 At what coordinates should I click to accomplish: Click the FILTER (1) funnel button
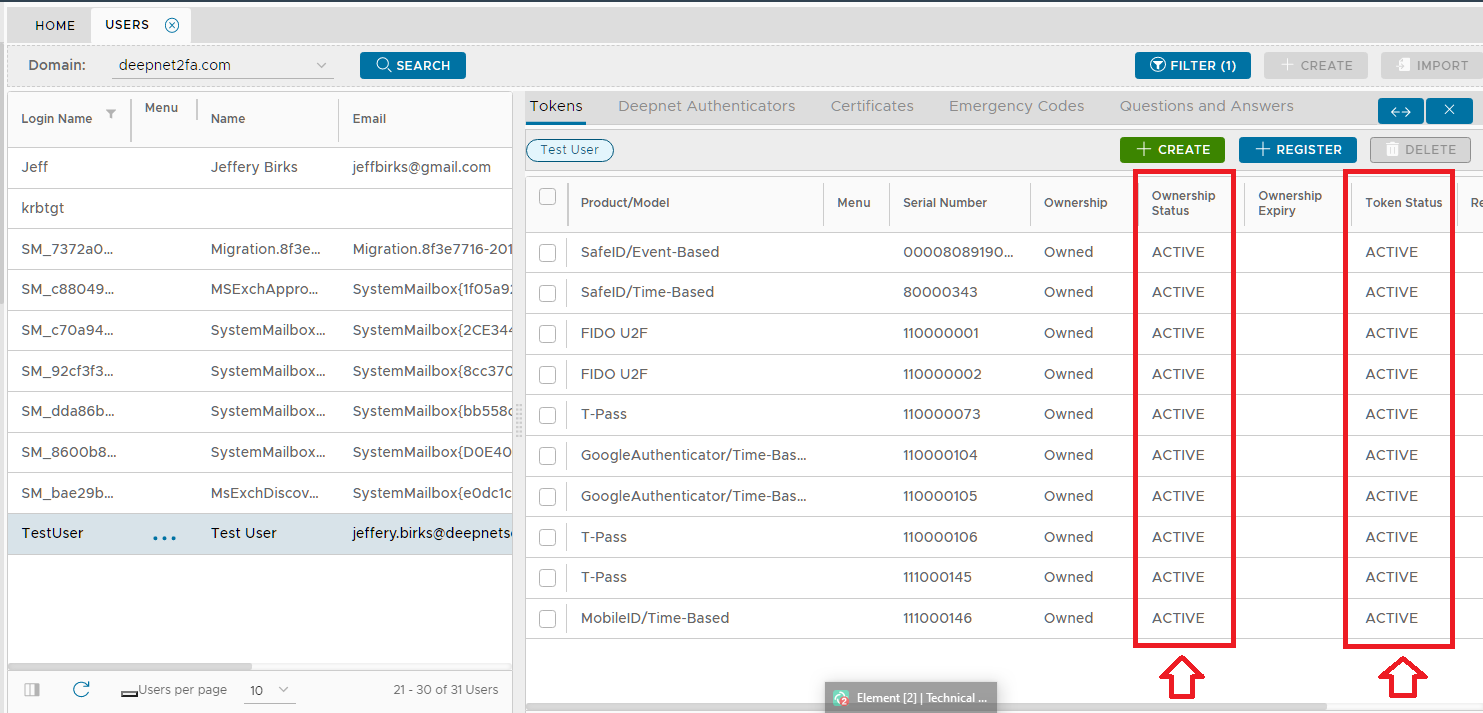point(1193,65)
